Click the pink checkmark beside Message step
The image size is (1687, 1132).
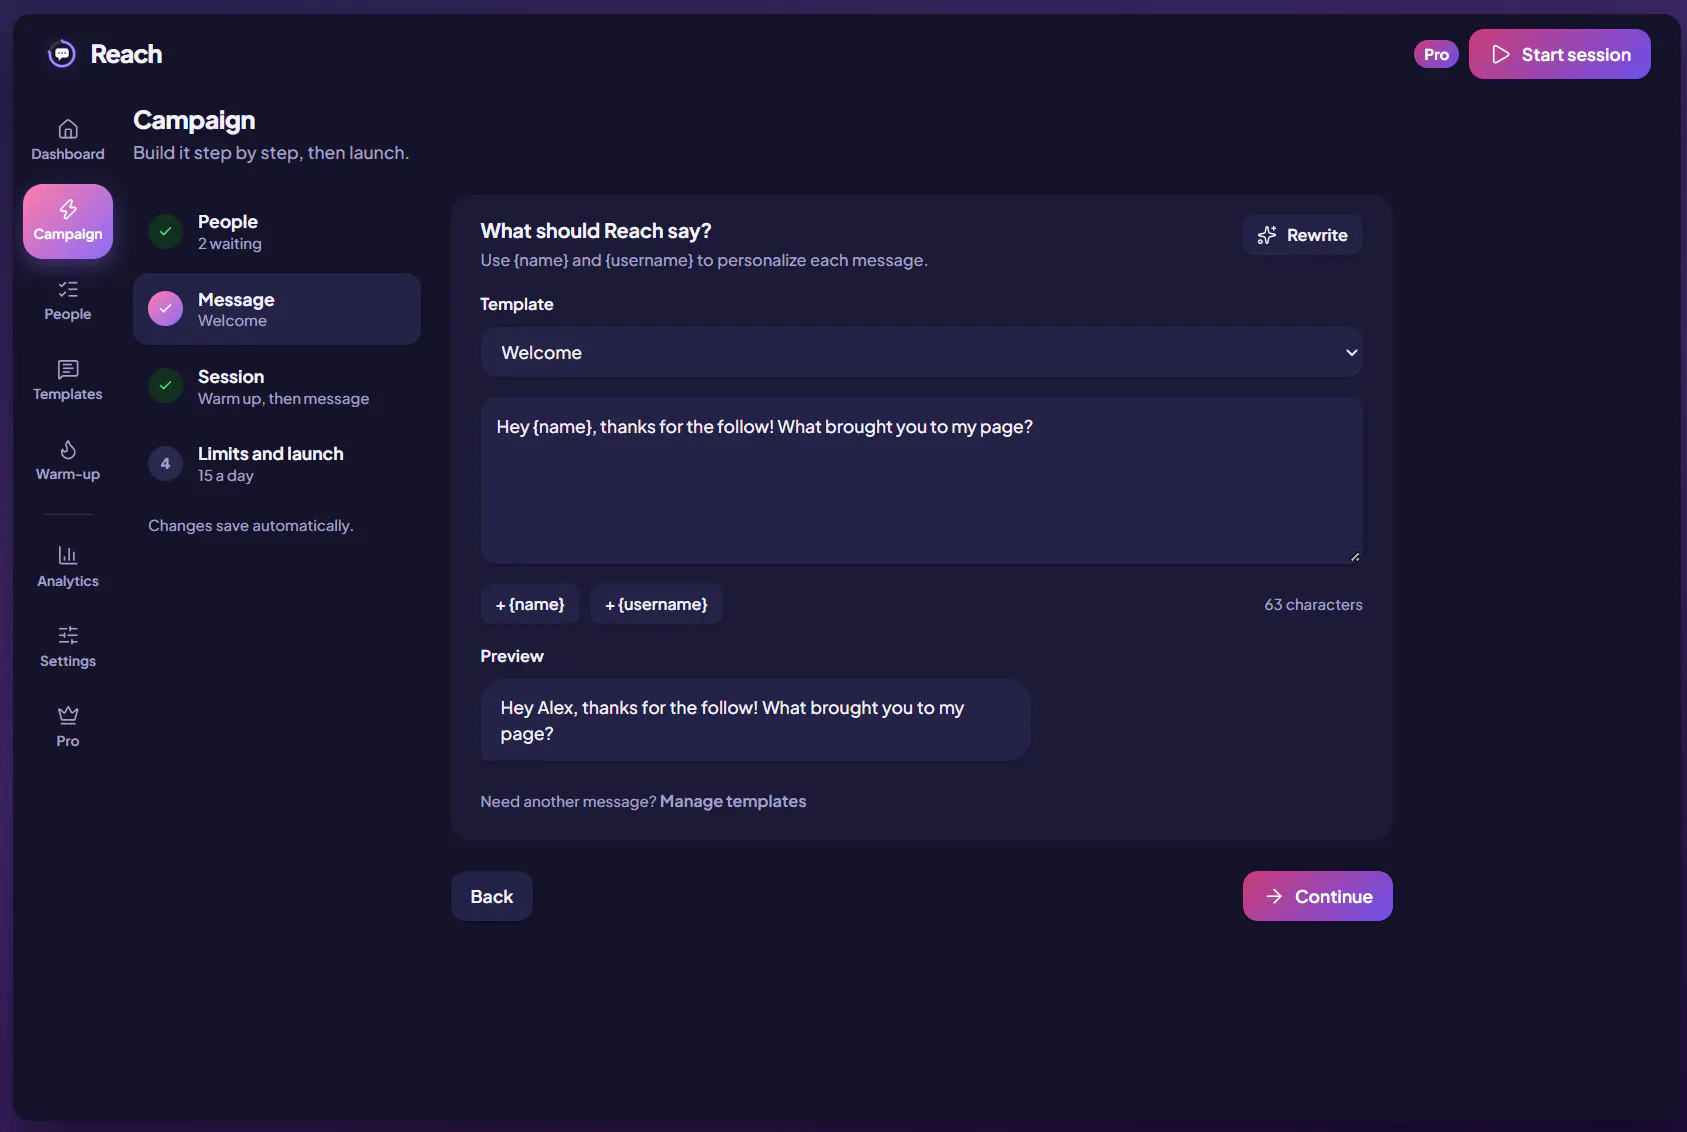coord(165,308)
